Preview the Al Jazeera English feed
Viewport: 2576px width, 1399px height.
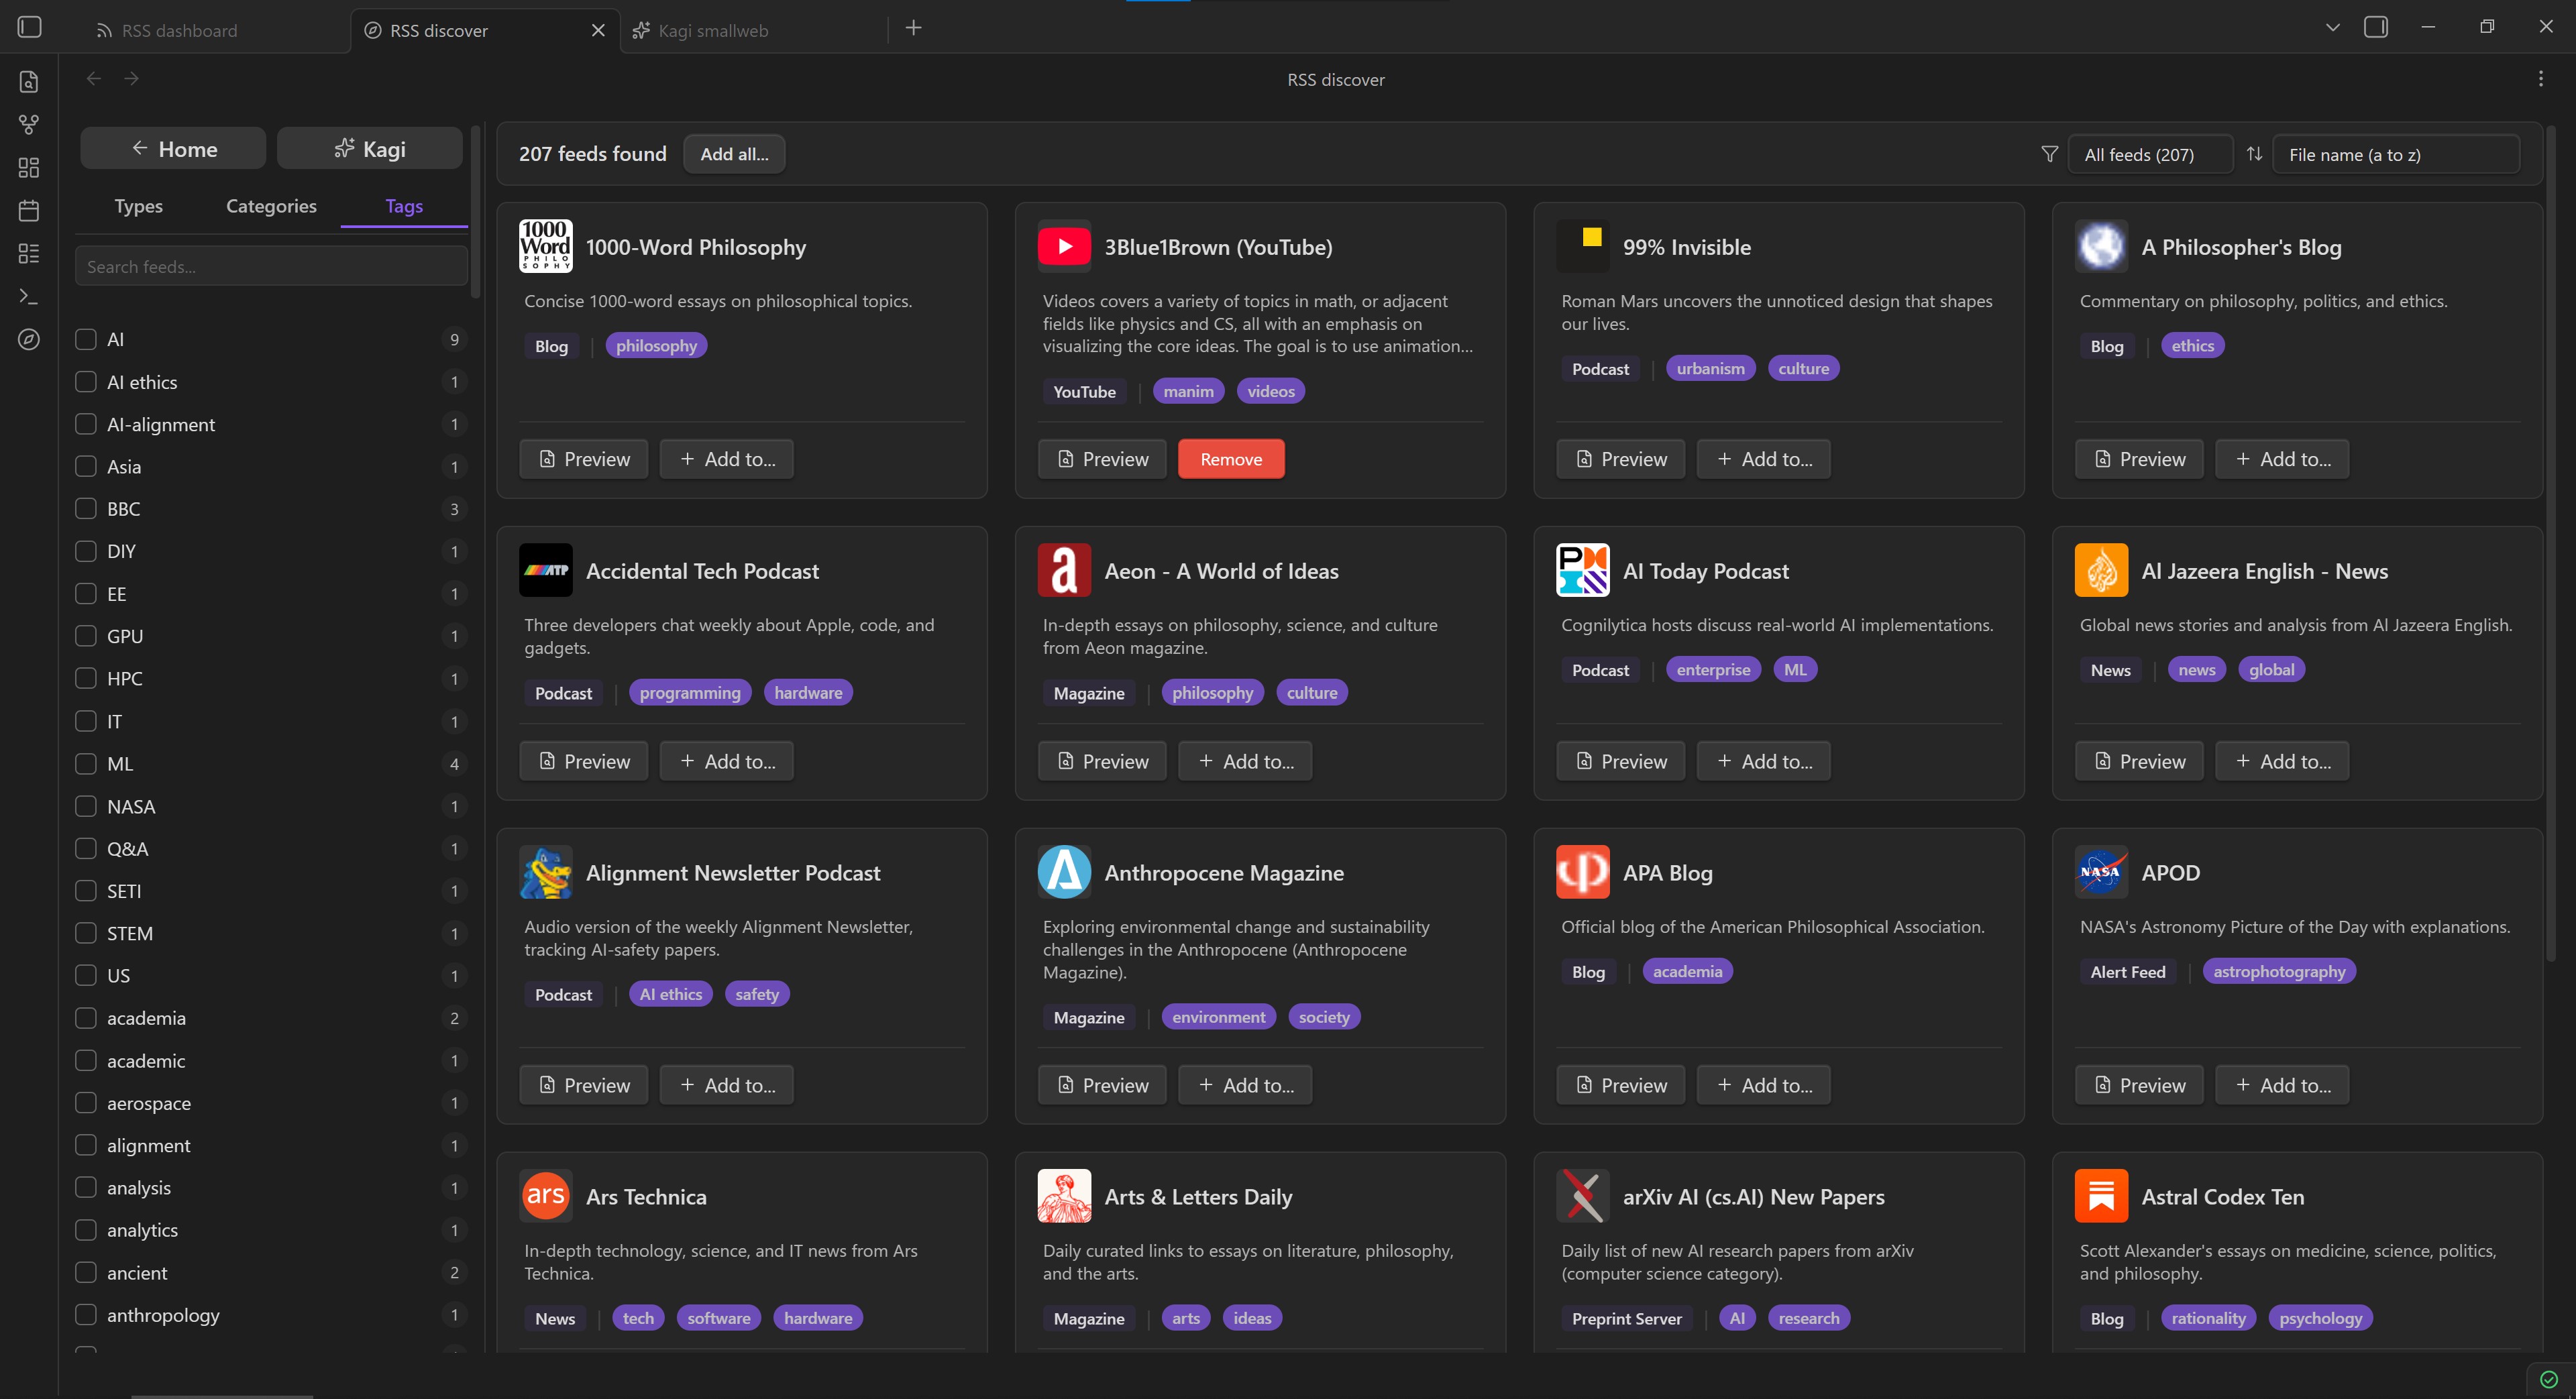click(x=2139, y=761)
